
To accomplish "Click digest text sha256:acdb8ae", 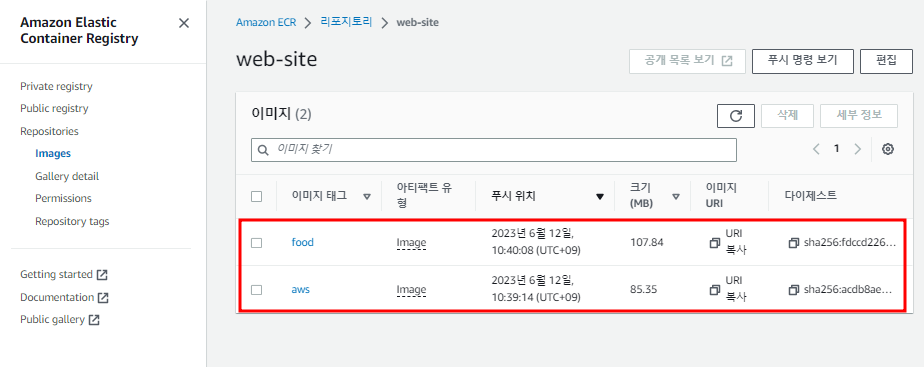I will click(848, 290).
